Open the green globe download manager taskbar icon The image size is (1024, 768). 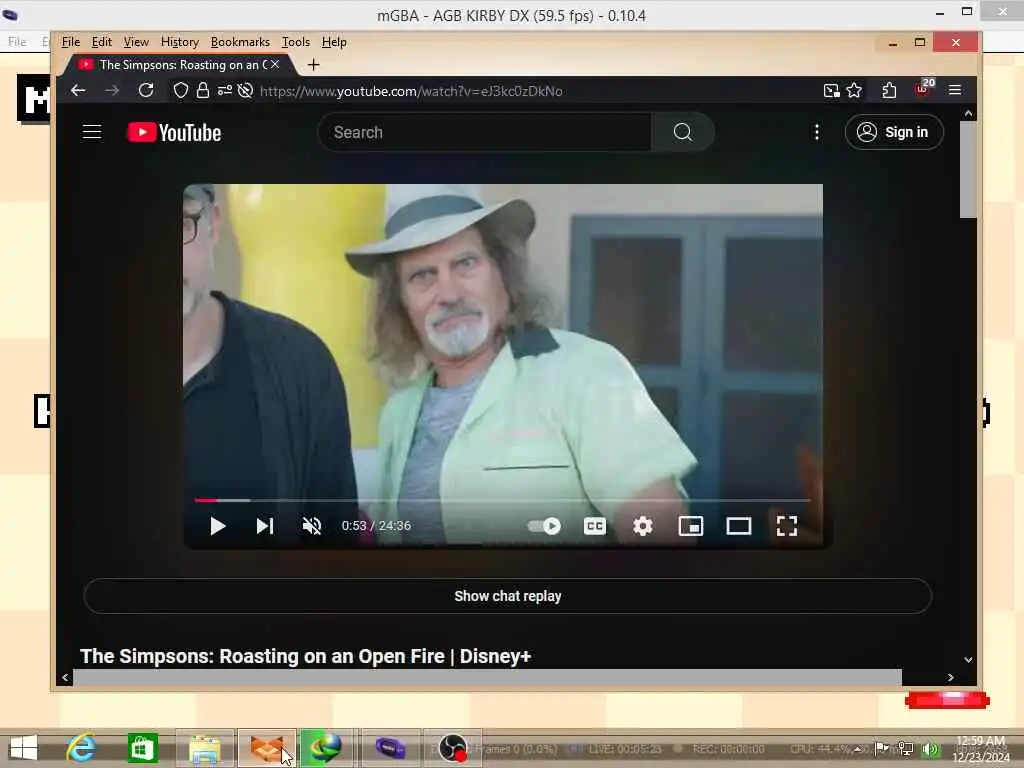pyautogui.click(x=325, y=748)
